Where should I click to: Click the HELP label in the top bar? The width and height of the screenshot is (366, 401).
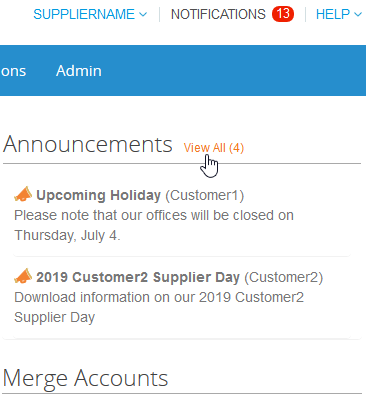(333, 14)
